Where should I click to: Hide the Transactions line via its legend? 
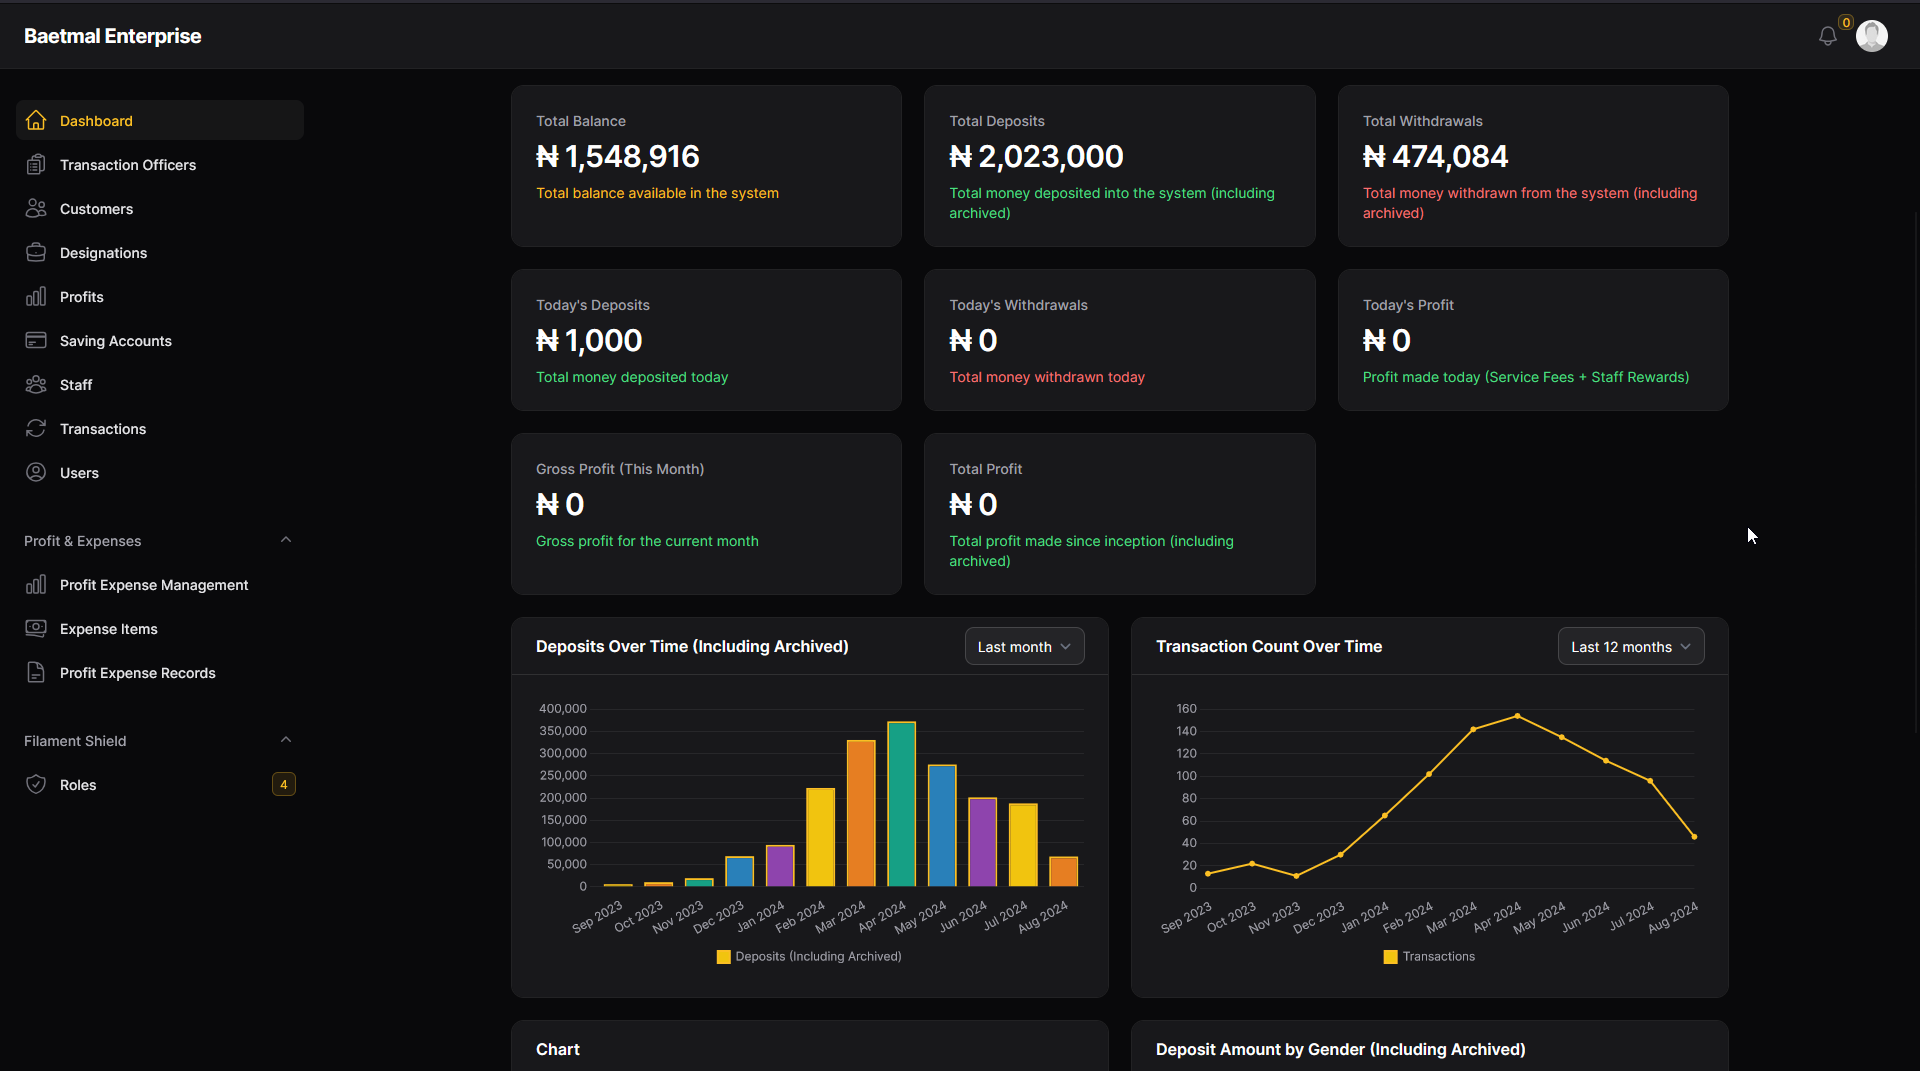tap(1429, 956)
